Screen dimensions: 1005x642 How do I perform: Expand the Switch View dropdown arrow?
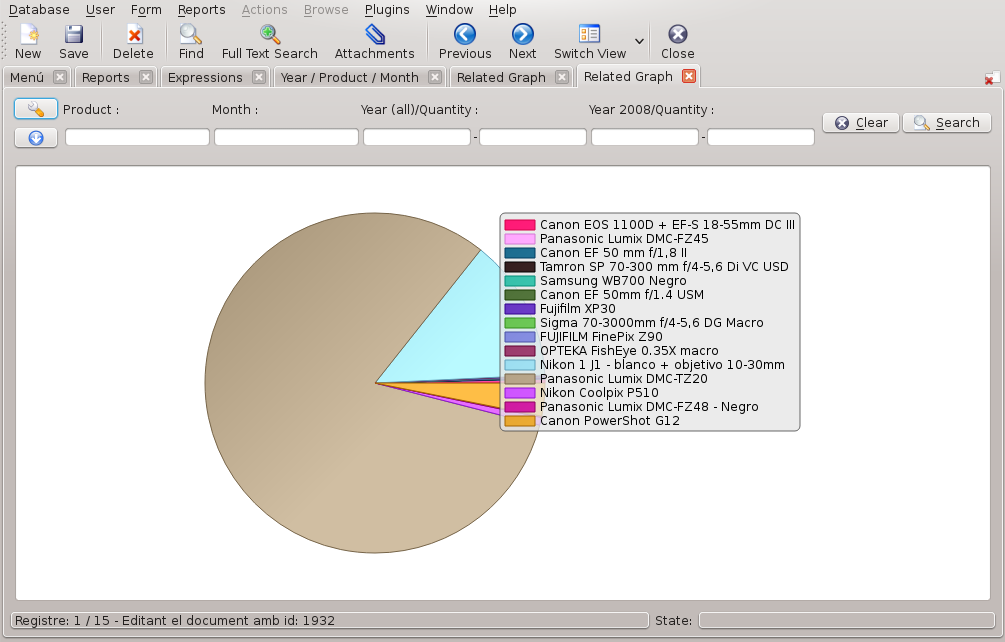[639, 42]
